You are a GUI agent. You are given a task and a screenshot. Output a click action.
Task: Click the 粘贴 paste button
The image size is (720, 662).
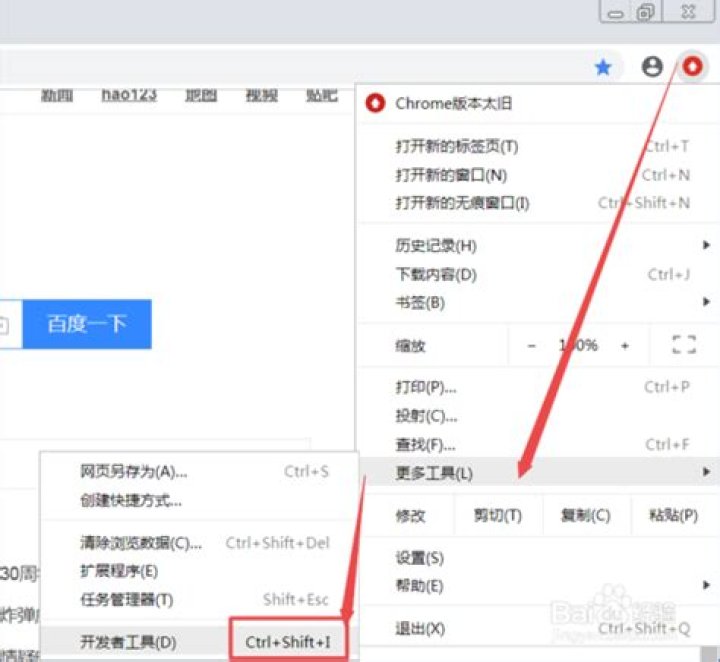click(673, 516)
